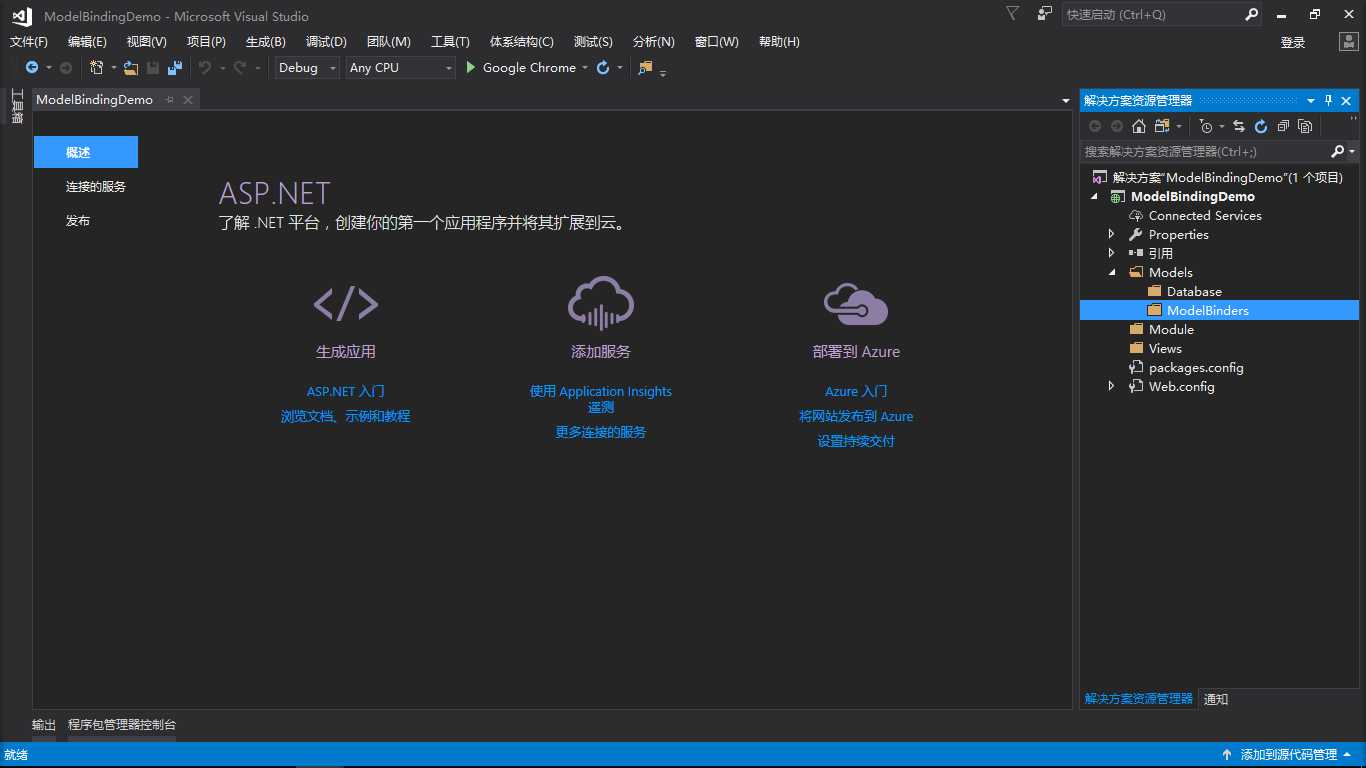This screenshot has height=768, width=1366.
Task: Open the document tab list dropdown arrow
Action: 1066,101
